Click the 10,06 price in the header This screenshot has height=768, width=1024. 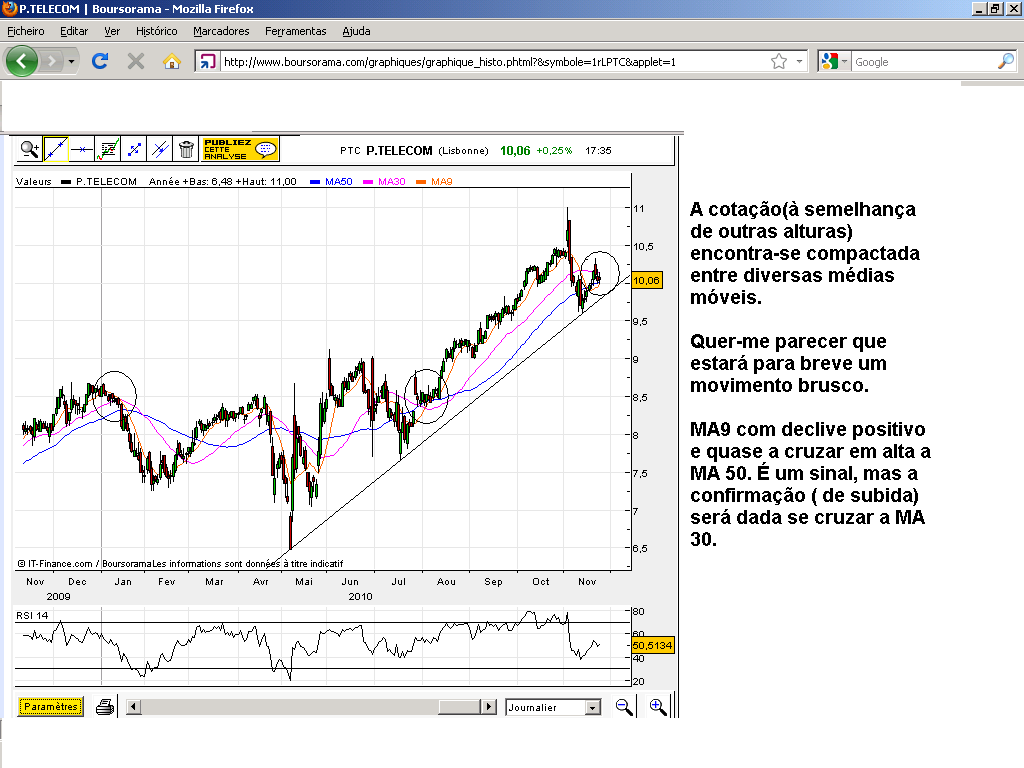515,151
